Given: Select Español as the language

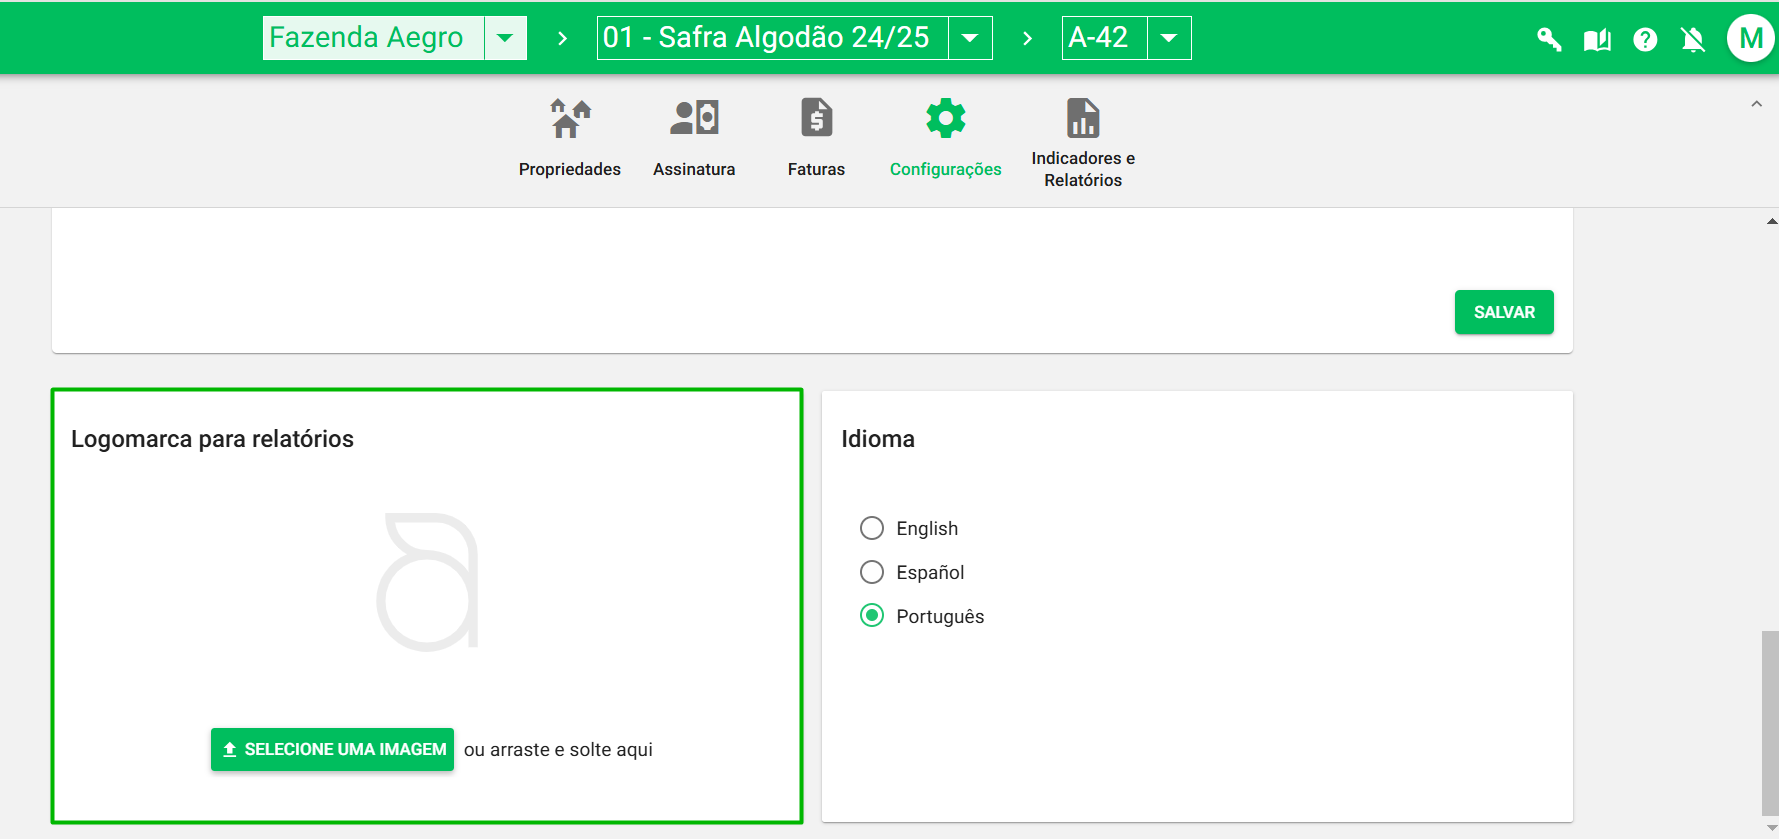Looking at the screenshot, I should coord(872,572).
